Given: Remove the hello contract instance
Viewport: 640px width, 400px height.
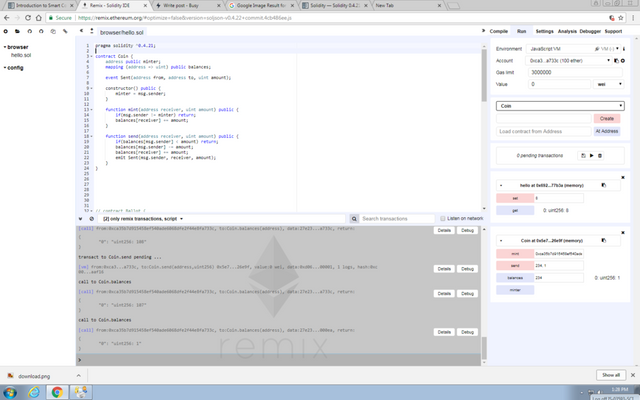Looking at the screenshot, I should pyautogui.click(x=623, y=177).
